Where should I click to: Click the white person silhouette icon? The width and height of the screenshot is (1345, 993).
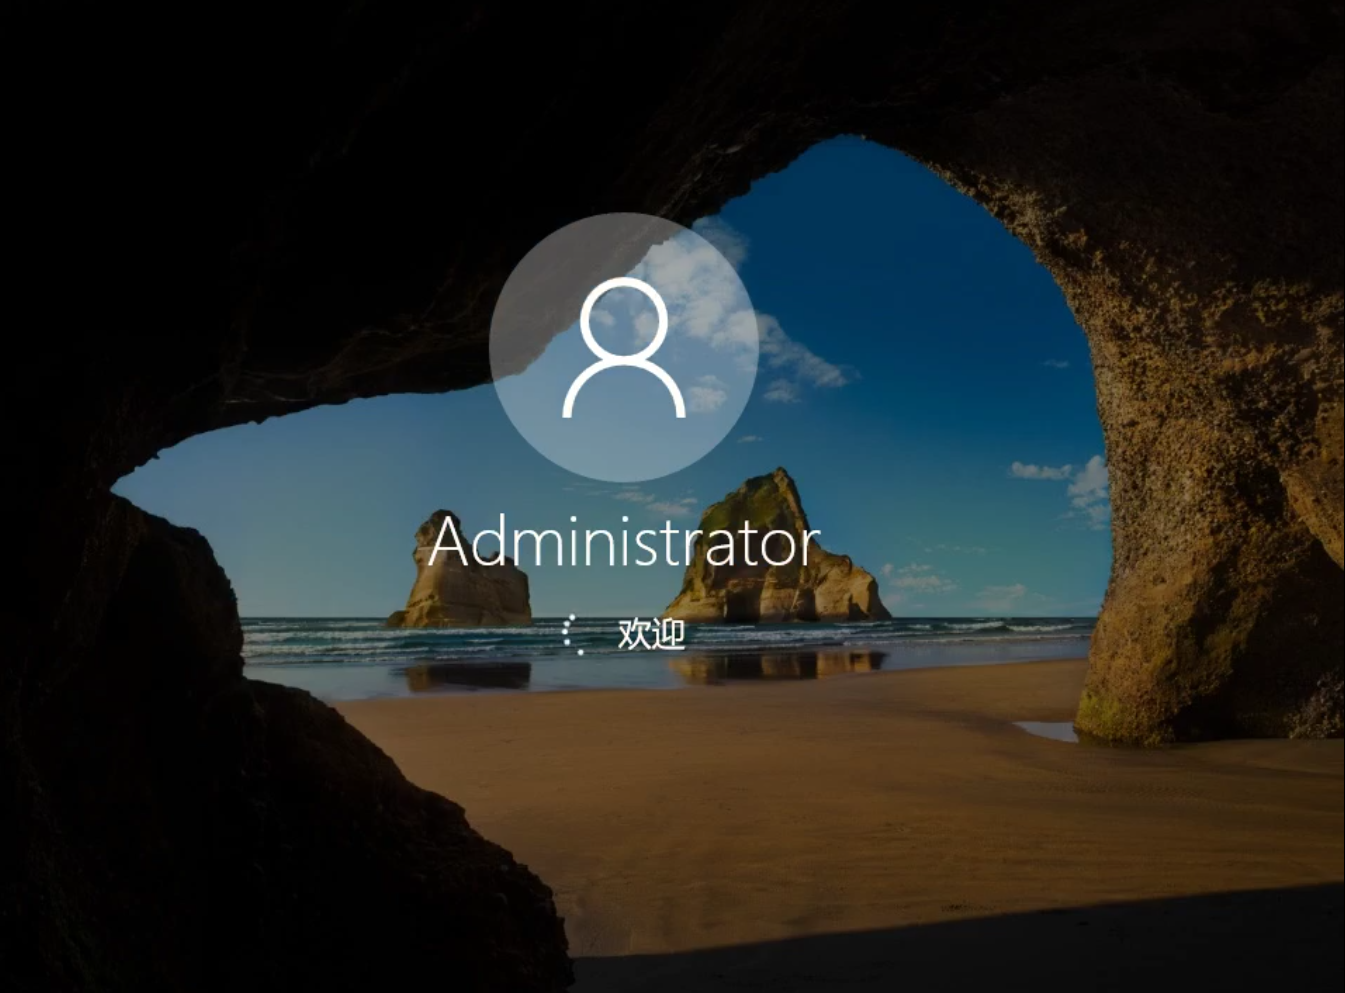click(624, 347)
